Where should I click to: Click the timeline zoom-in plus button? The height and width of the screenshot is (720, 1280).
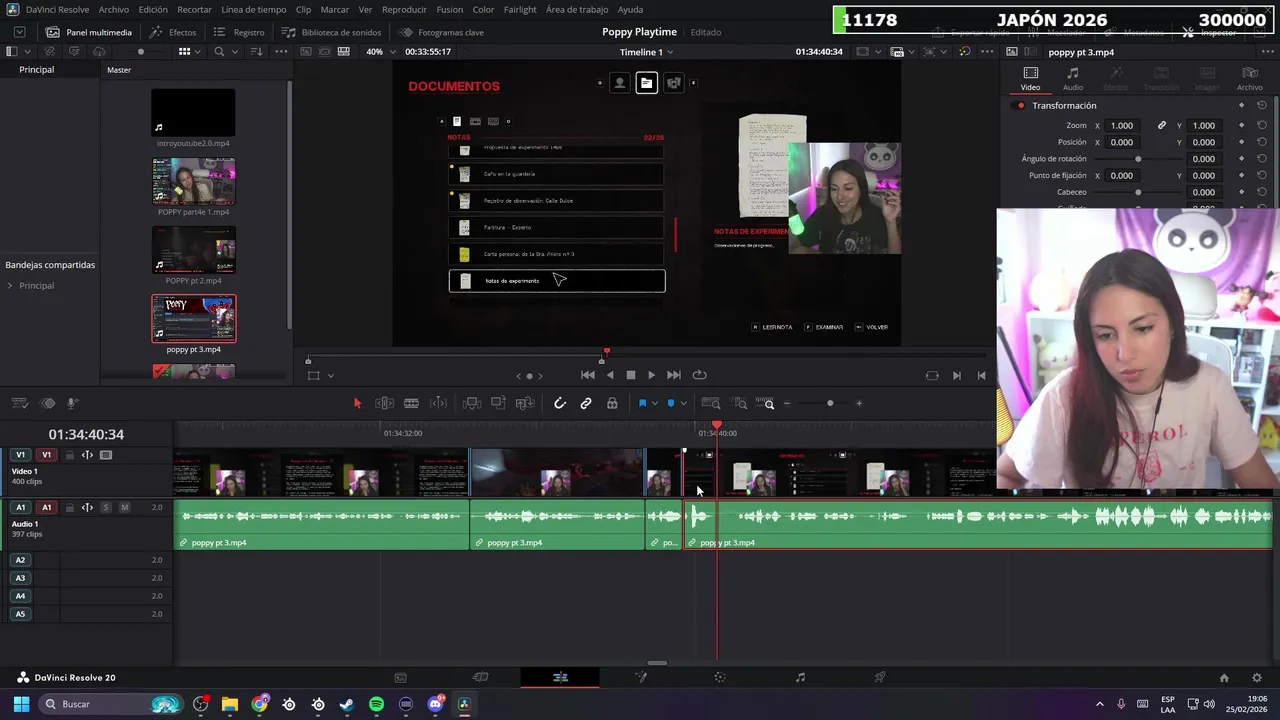pyautogui.click(x=859, y=403)
